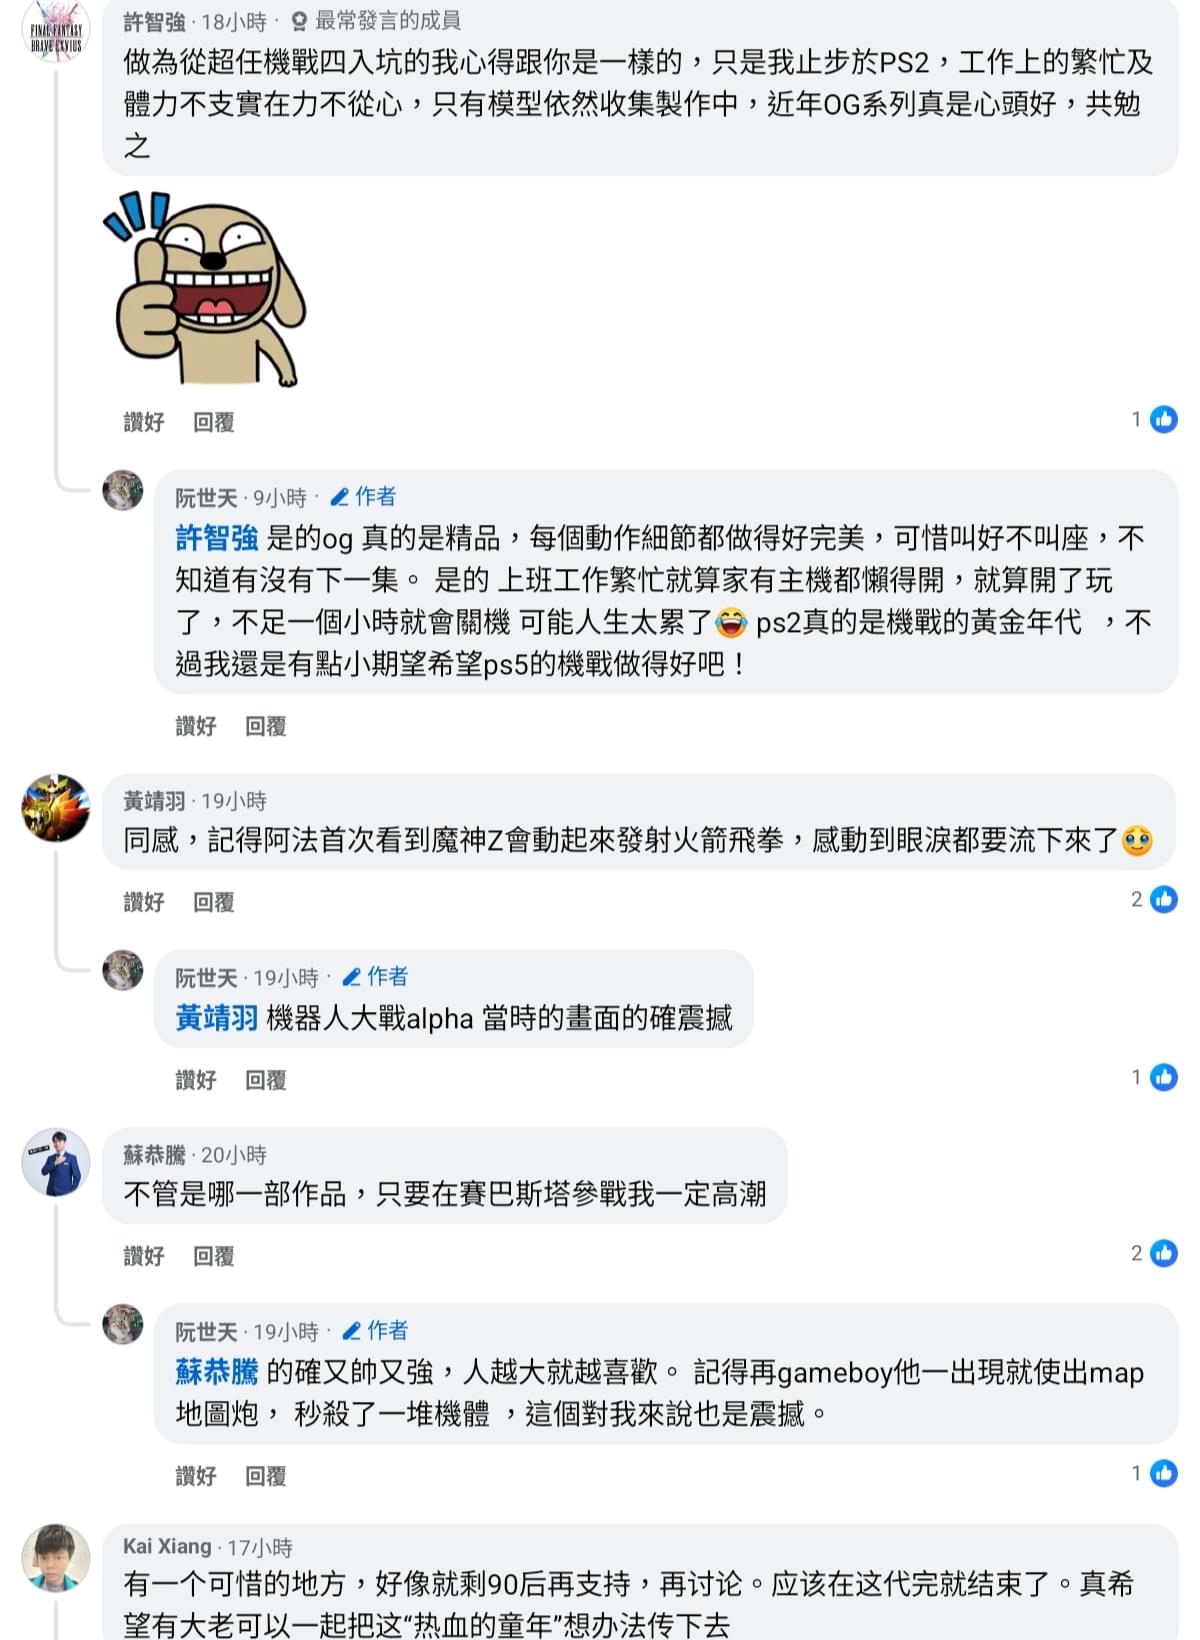Screen dimensions: 1200x1640
Task: Open Kai Xiang's profile avatar
Action: pyautogui.click(x=56, y=1558)
